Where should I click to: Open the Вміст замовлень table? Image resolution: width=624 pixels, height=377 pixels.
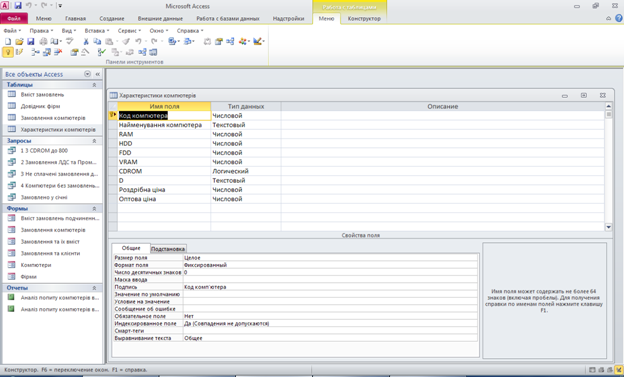(x=42, y=95)
